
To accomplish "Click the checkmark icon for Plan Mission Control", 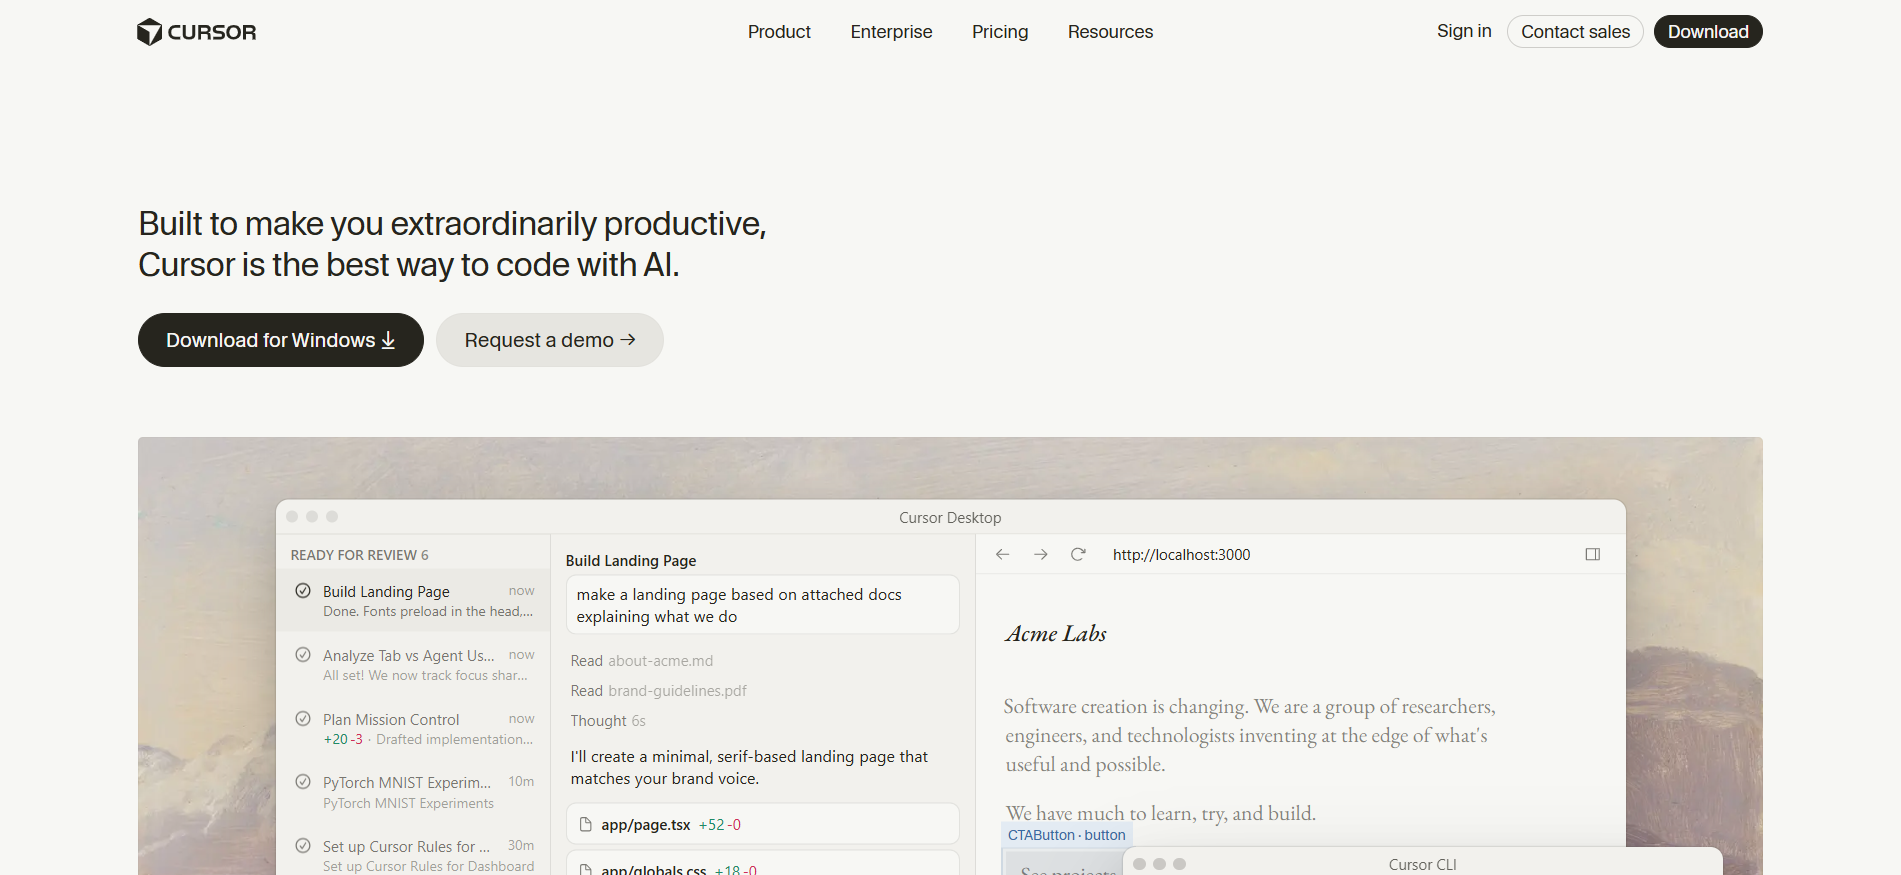I will (303, 719).
